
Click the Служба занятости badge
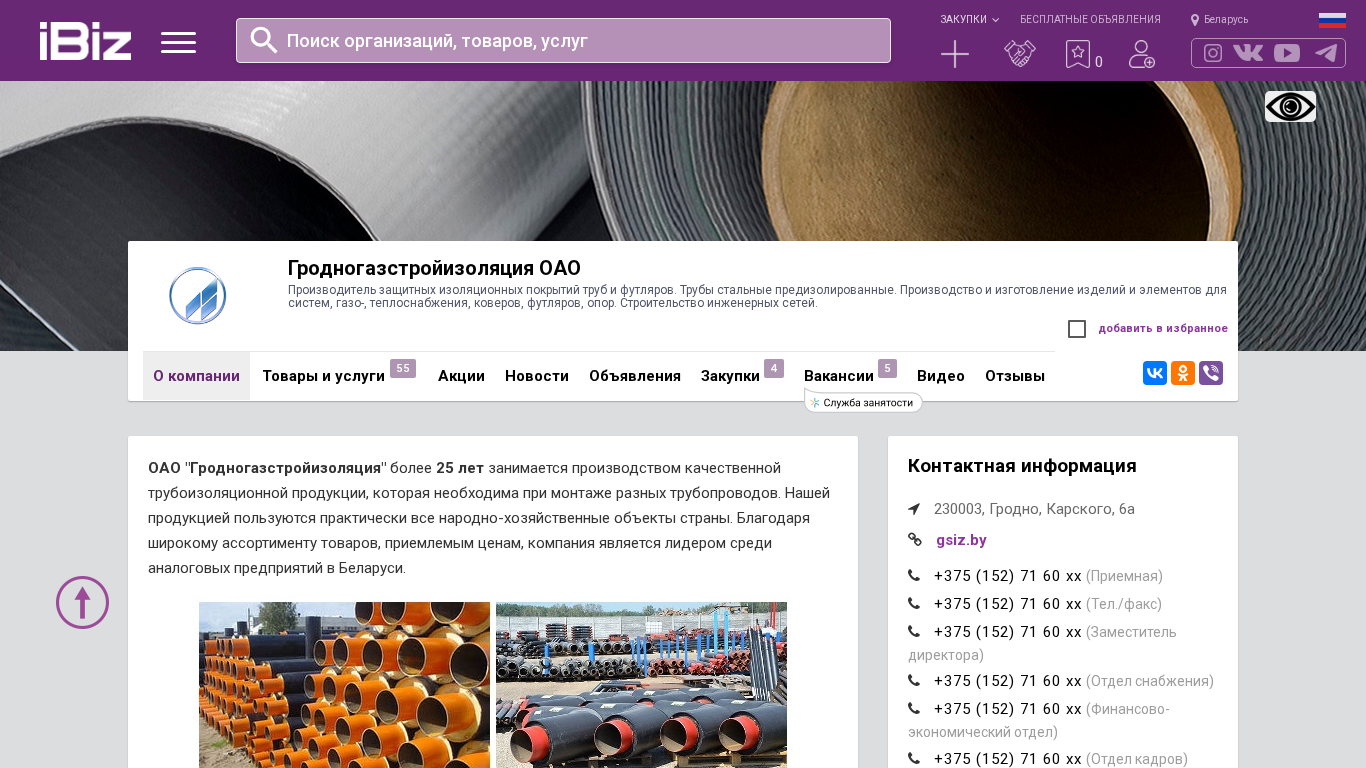pos(863,402)
